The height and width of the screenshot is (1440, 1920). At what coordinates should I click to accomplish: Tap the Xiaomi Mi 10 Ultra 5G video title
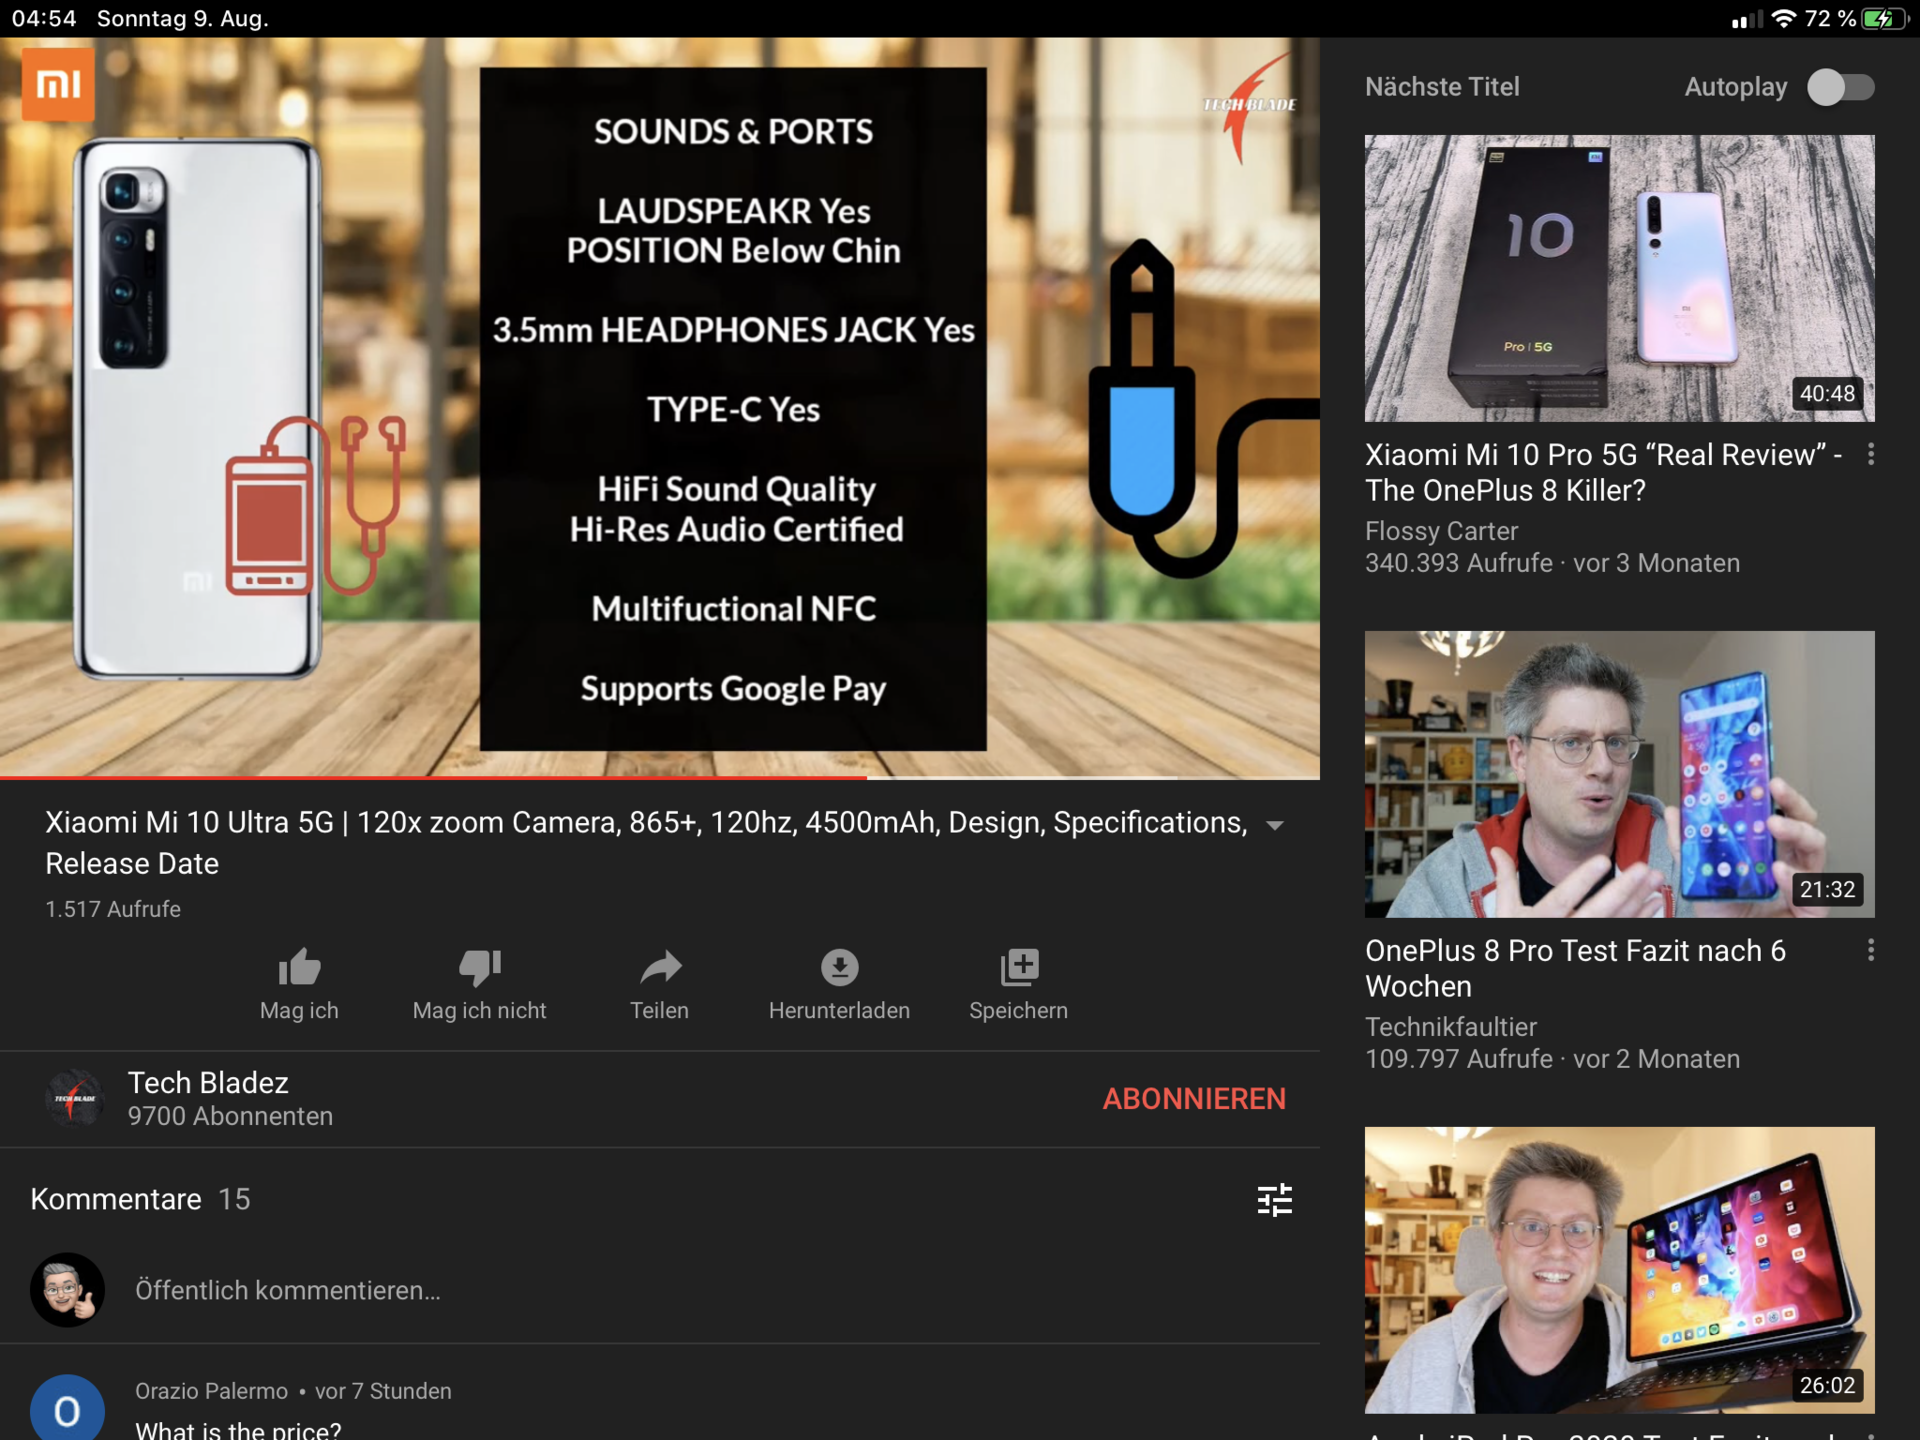coord(646,842)
